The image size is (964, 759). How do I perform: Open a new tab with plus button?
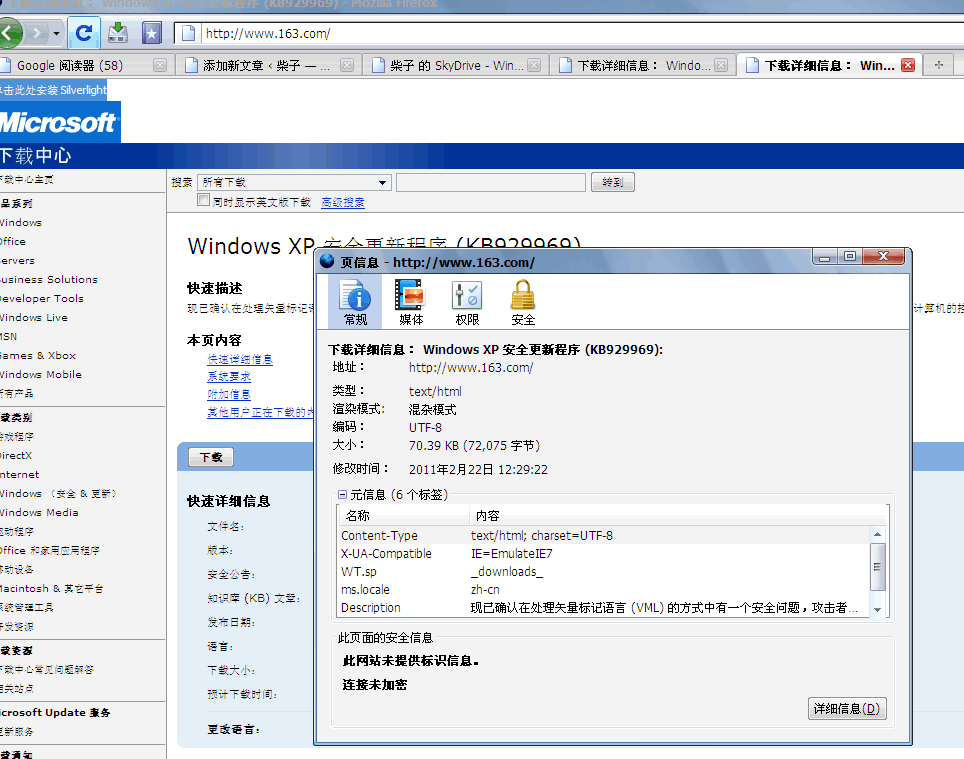click(938, 65)
